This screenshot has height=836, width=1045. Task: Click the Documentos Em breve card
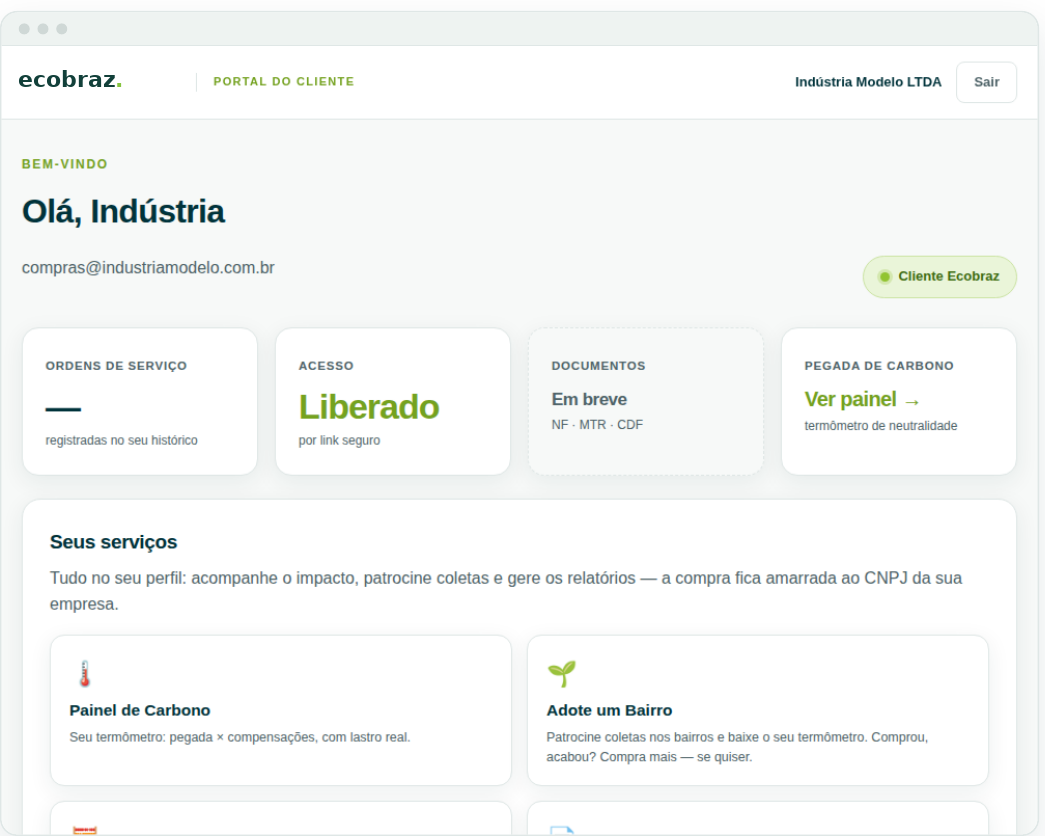click(x=646, y=401)
